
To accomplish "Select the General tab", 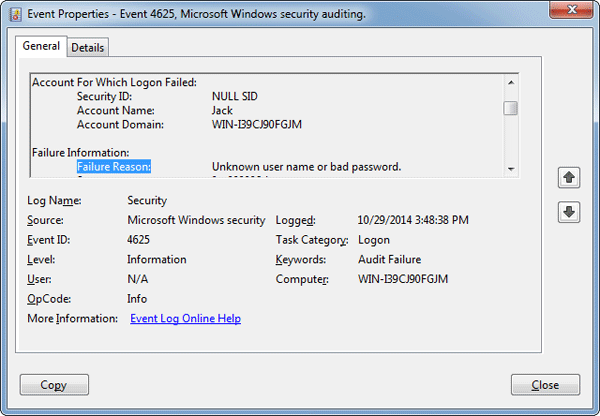I will tap(41, 47).
